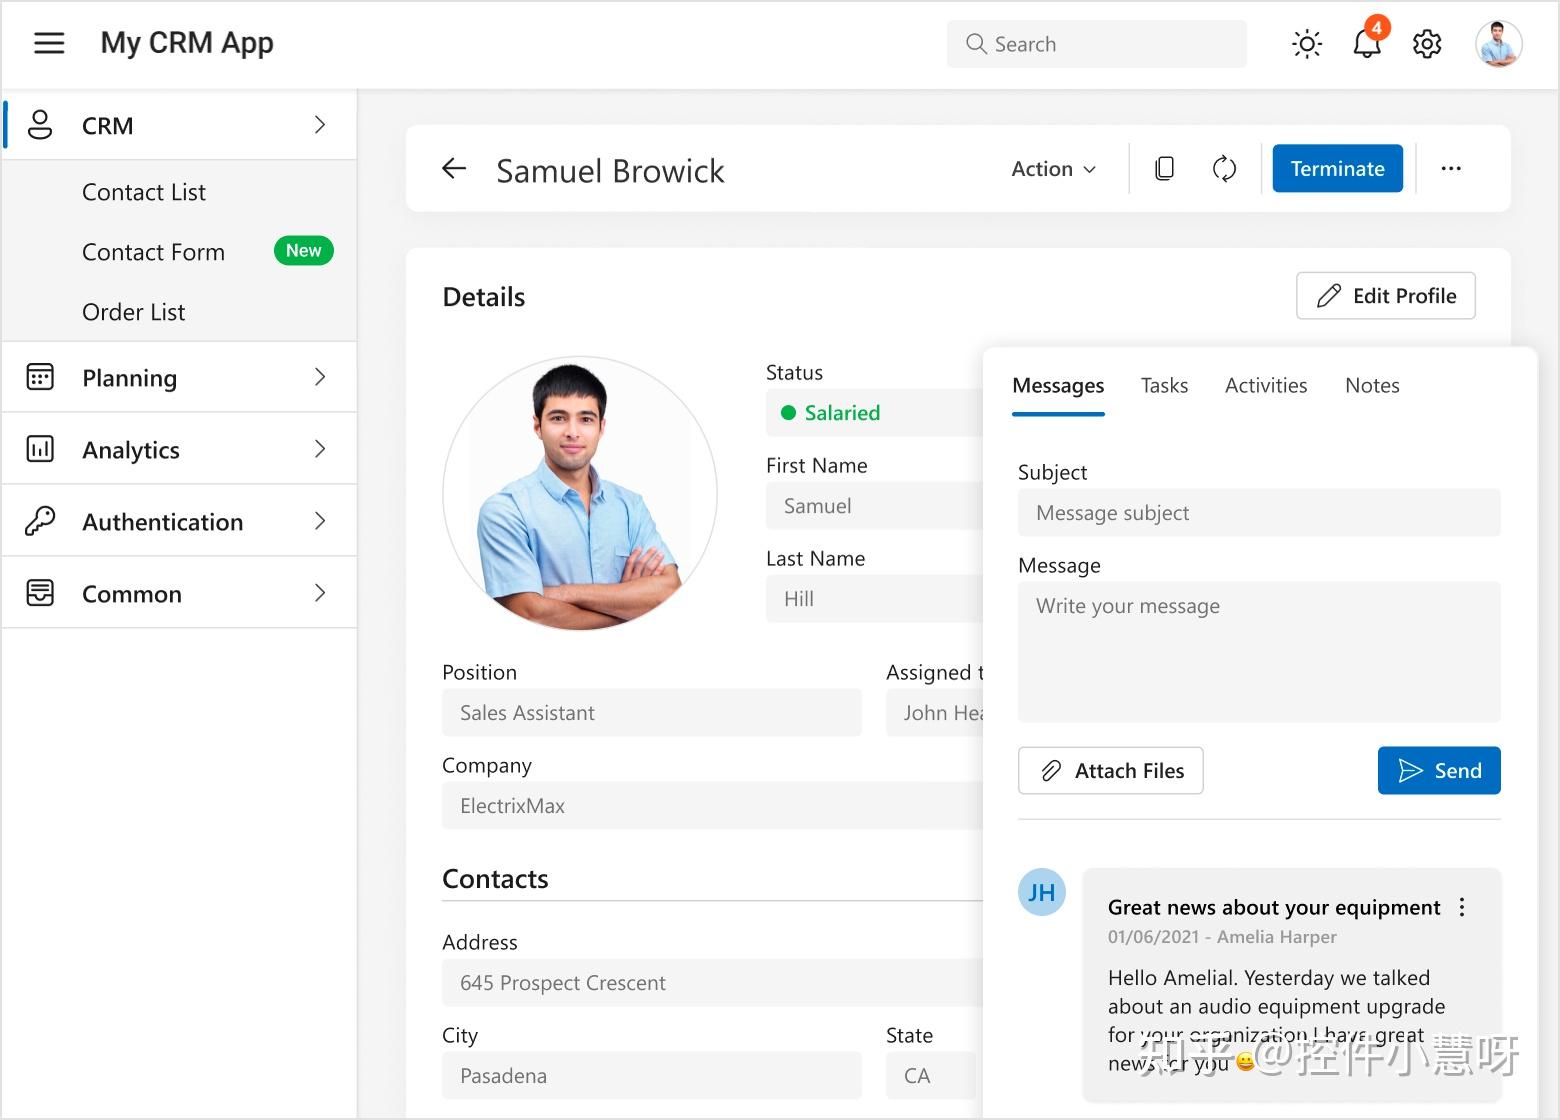Click the Last Name field showing Hill

click(x=875, y=599)
